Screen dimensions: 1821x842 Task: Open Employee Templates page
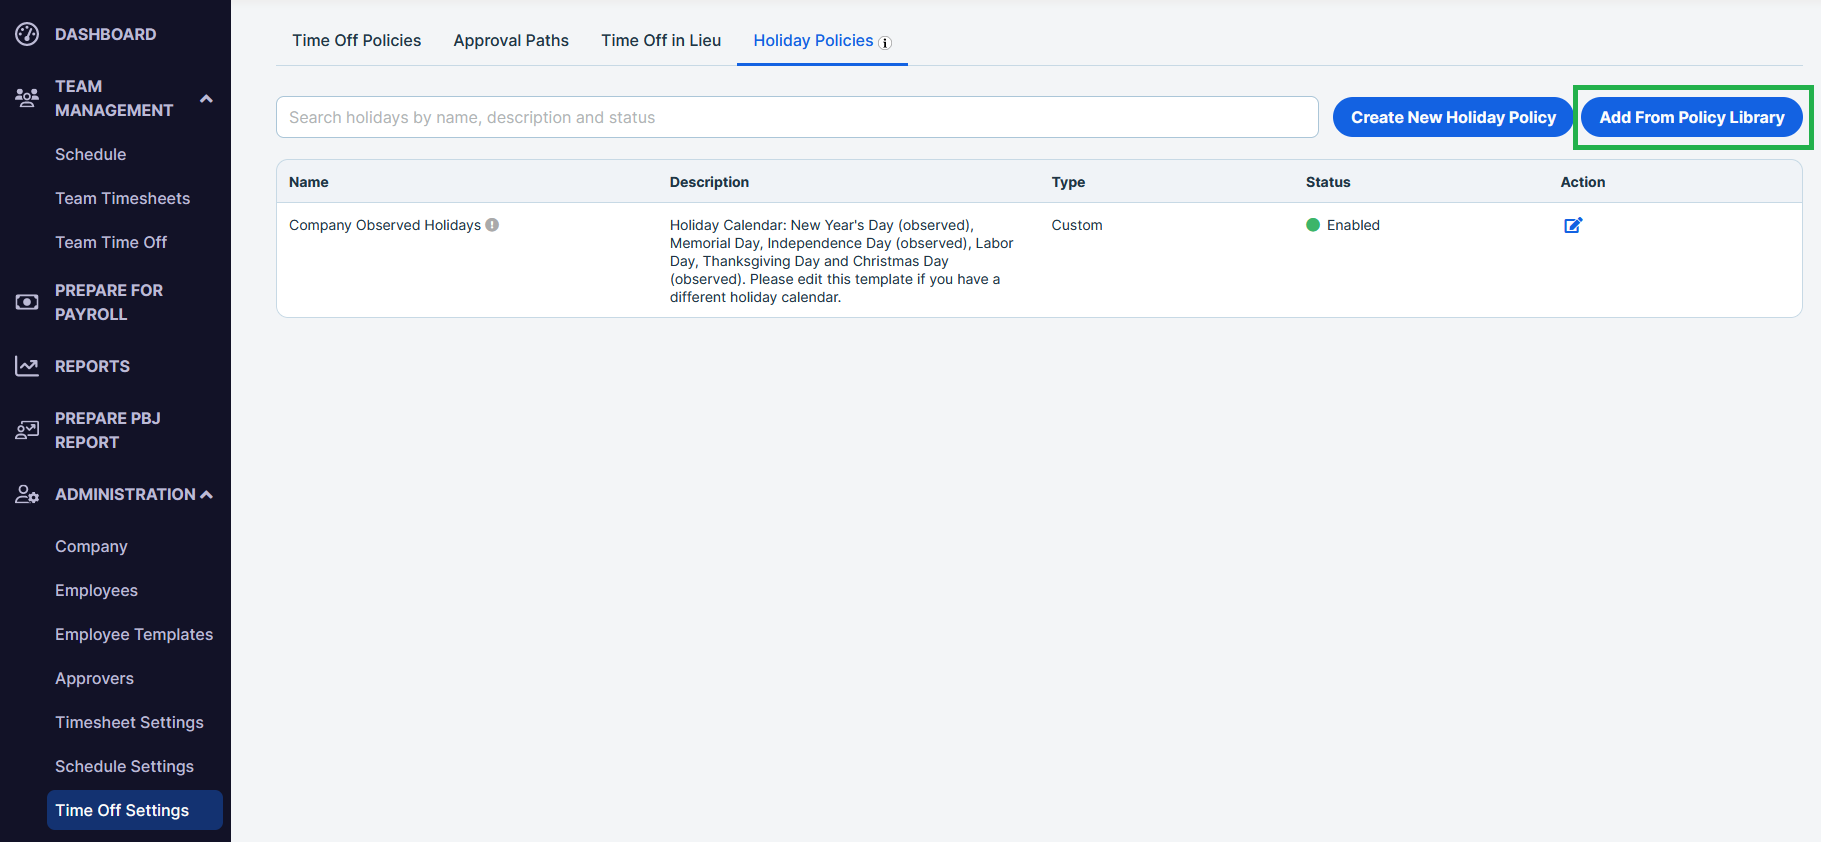[x=134, y=634]
